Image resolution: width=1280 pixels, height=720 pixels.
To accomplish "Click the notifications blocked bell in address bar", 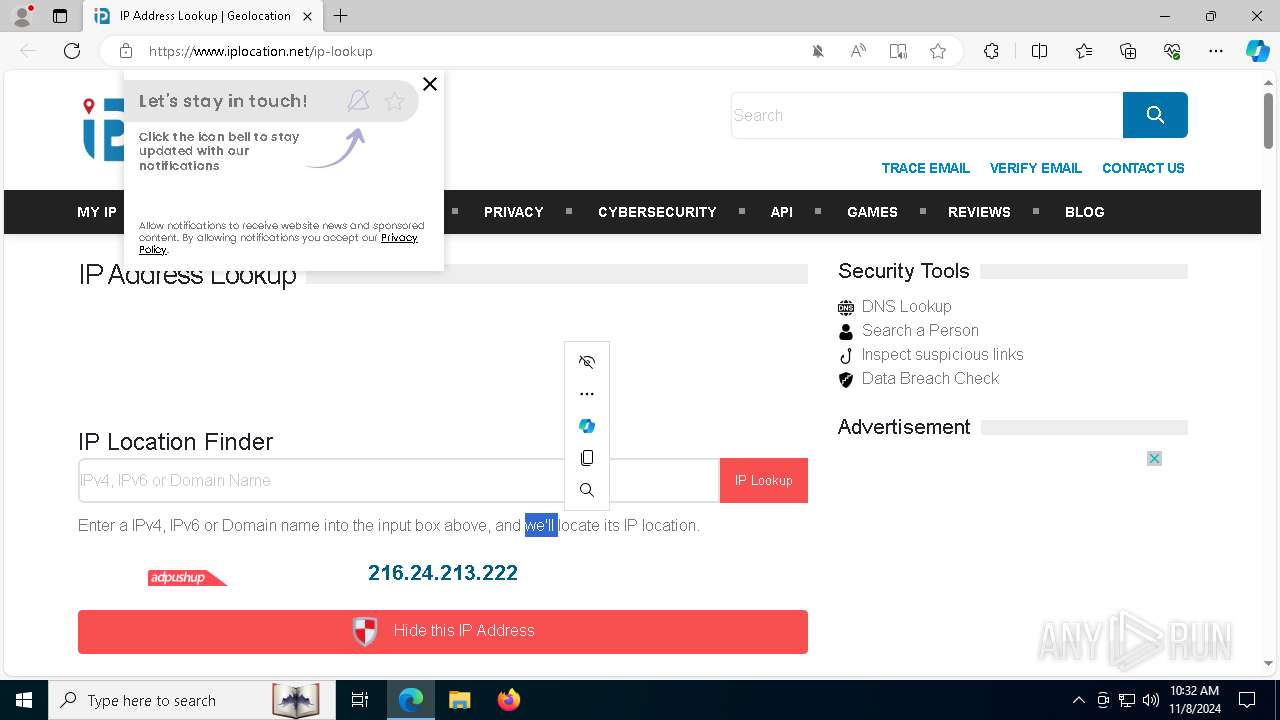I will (x=818, y=51).
